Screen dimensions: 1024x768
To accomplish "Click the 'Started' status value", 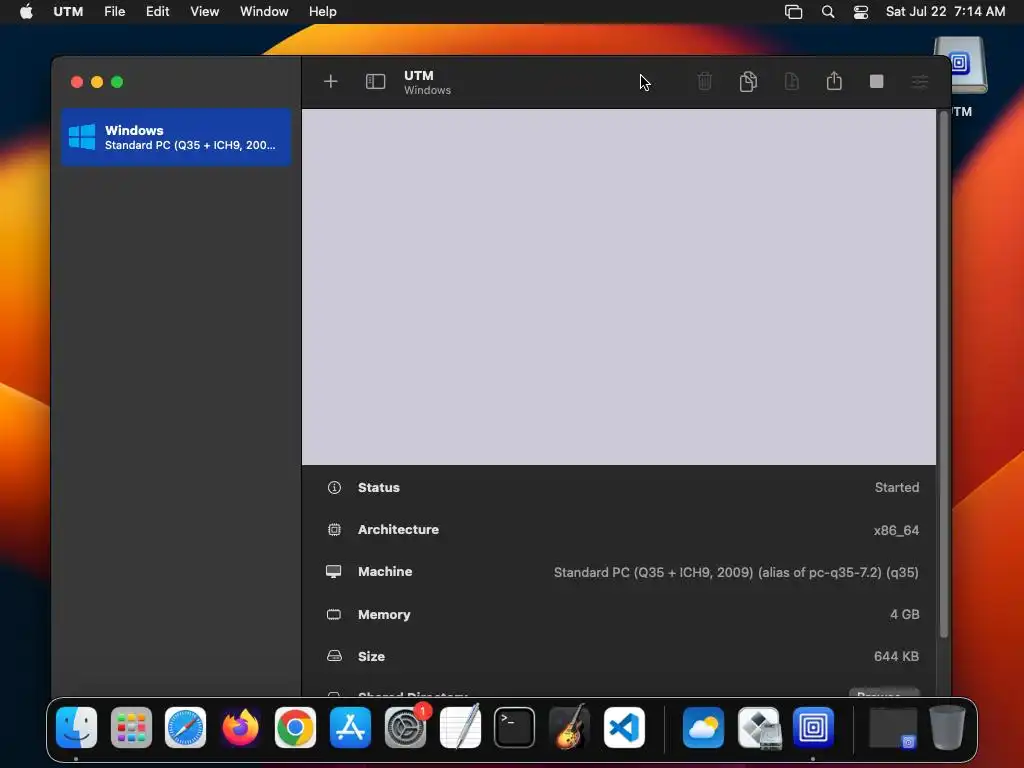I will [x=897, y=487].
